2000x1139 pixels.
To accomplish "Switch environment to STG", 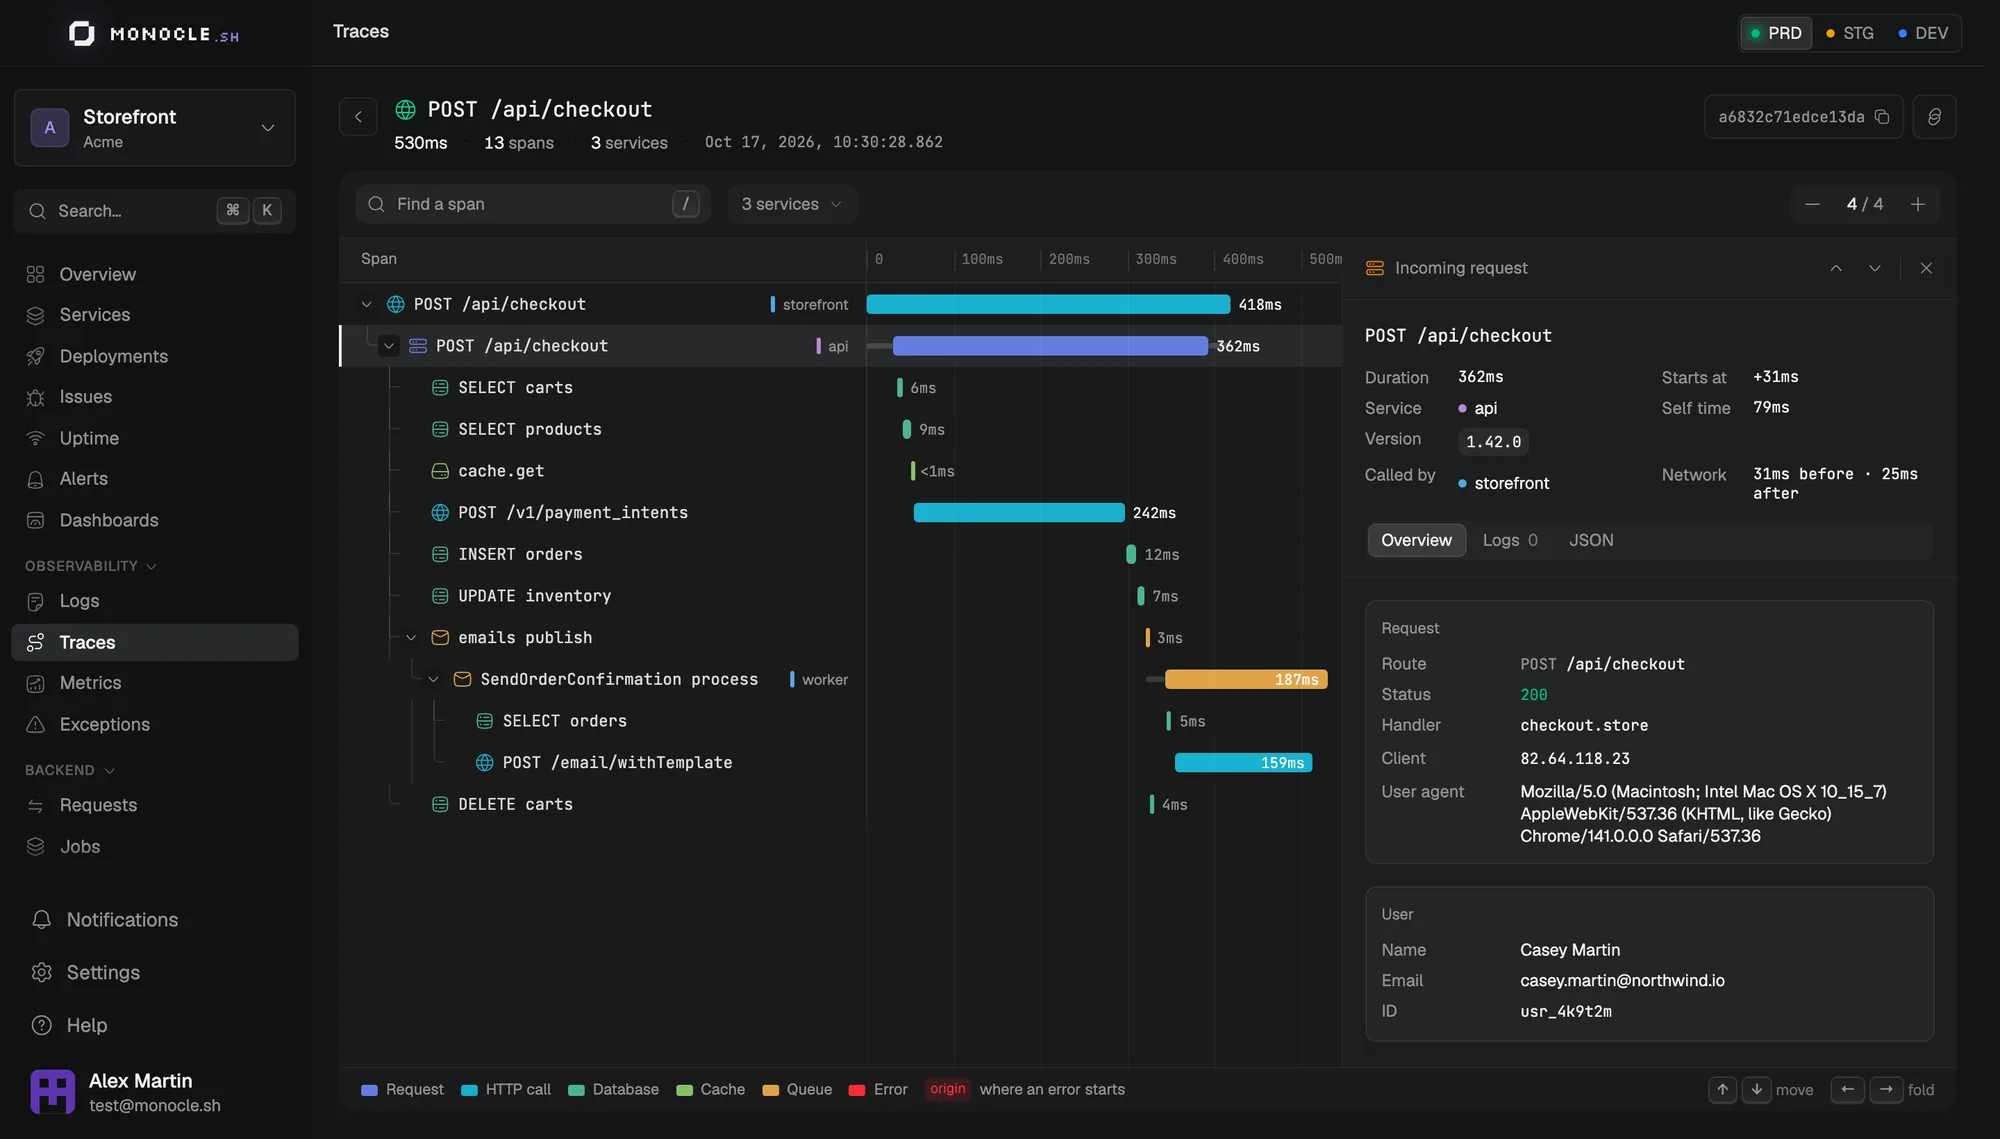I will click(x=1850, y=33).
